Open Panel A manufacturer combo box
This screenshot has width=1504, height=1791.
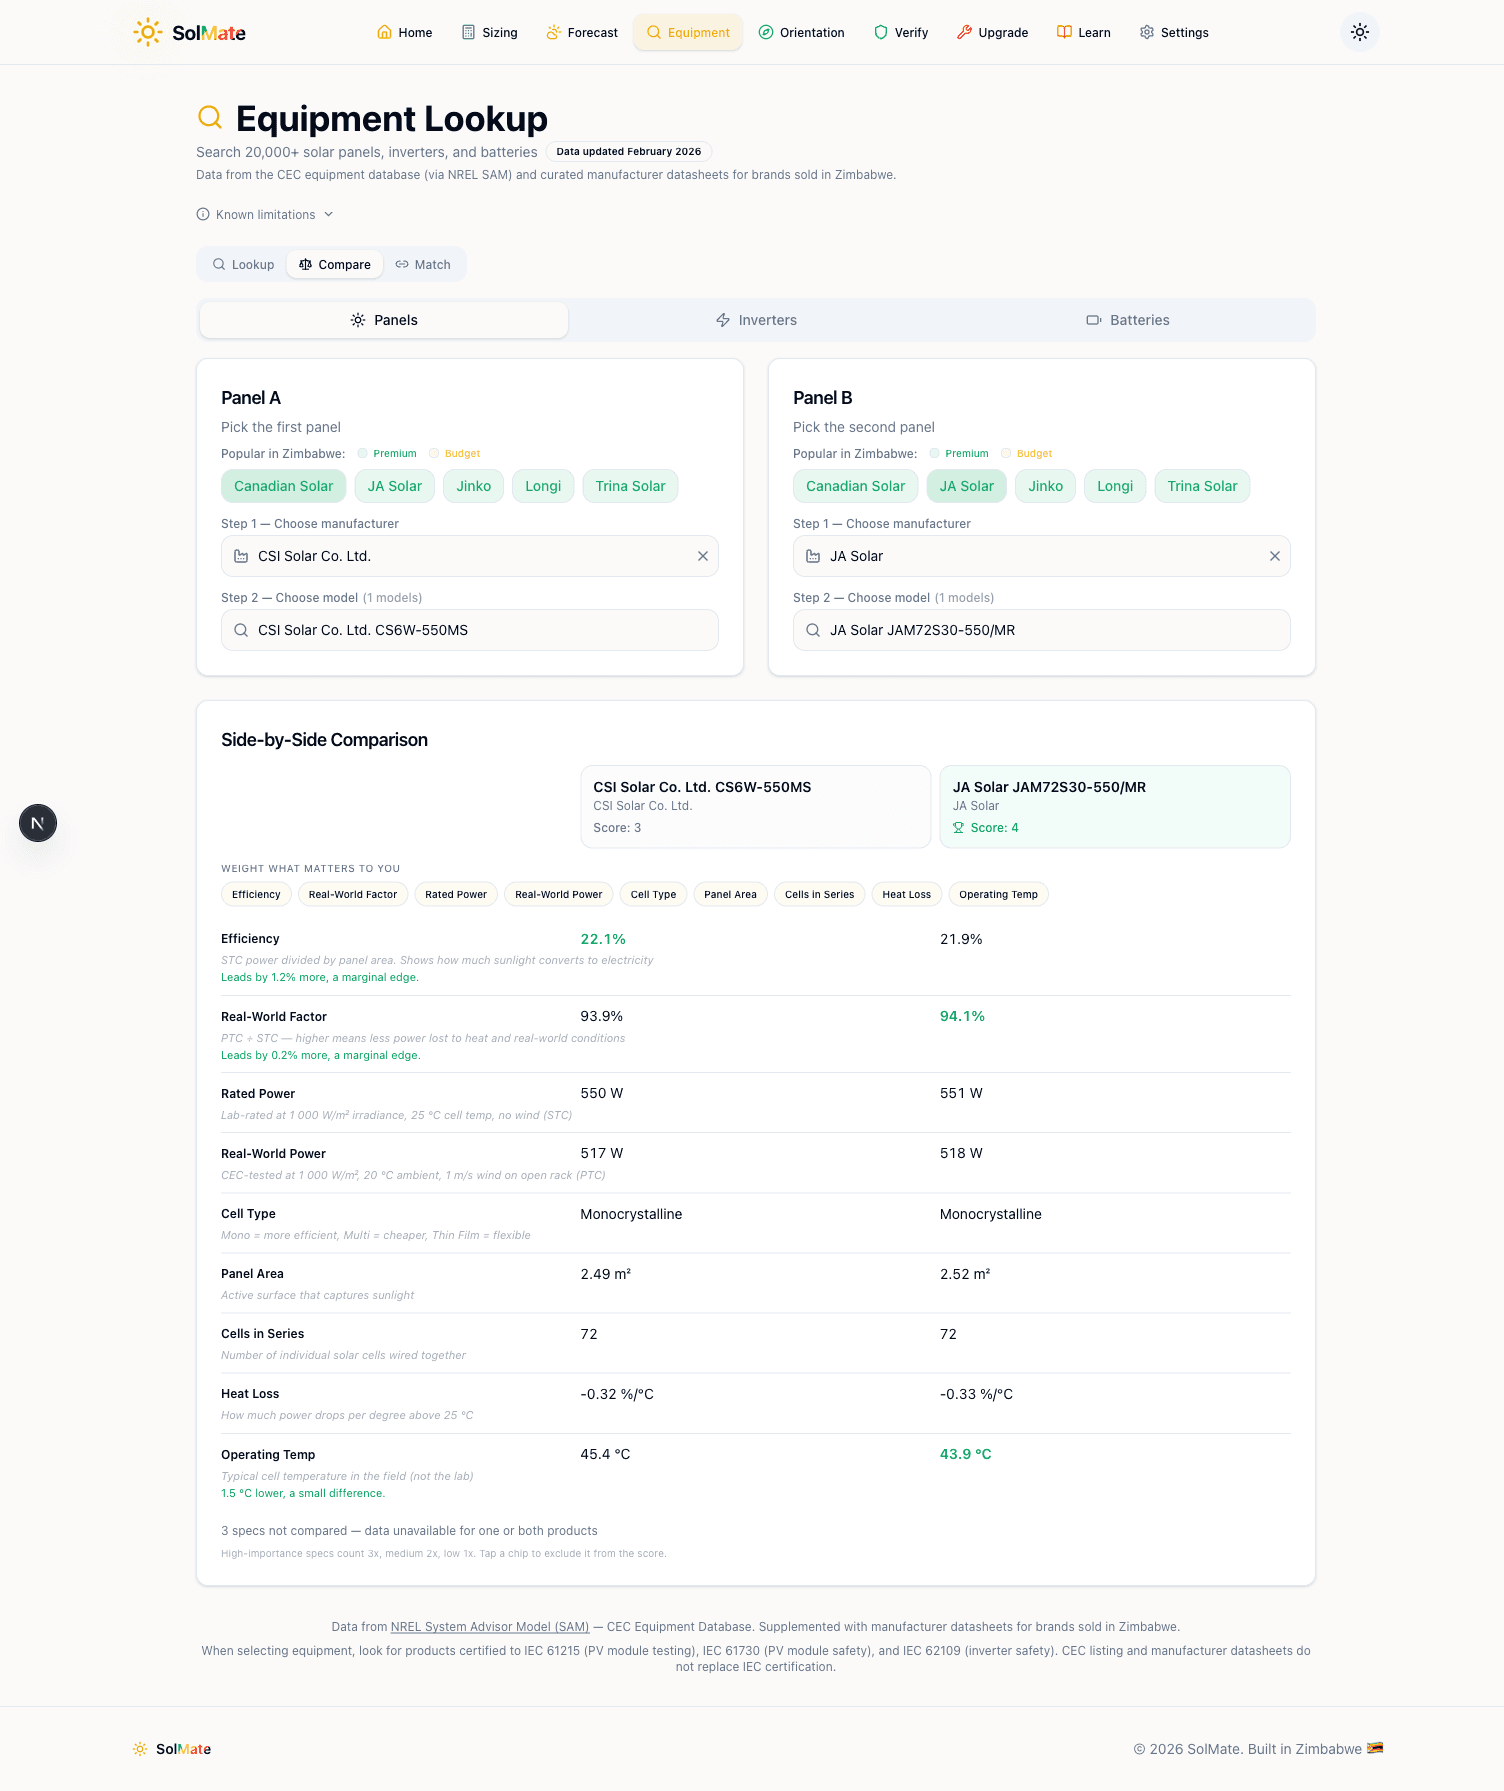click(460, 556)
